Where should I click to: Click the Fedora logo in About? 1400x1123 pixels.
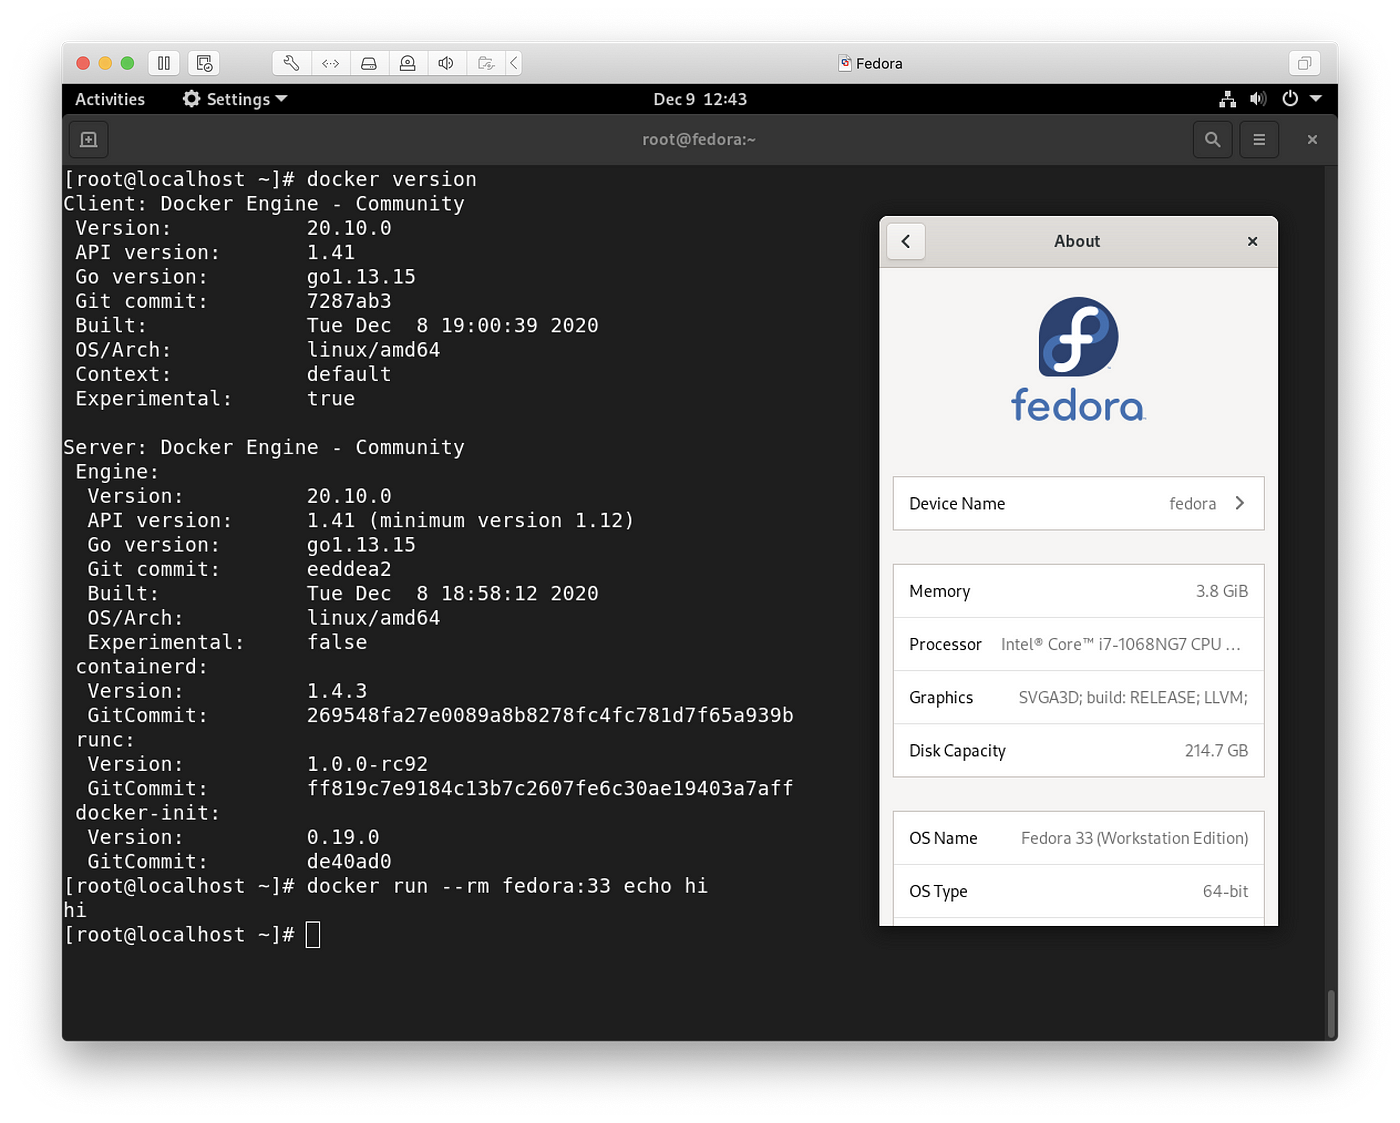click(1078, 359)
